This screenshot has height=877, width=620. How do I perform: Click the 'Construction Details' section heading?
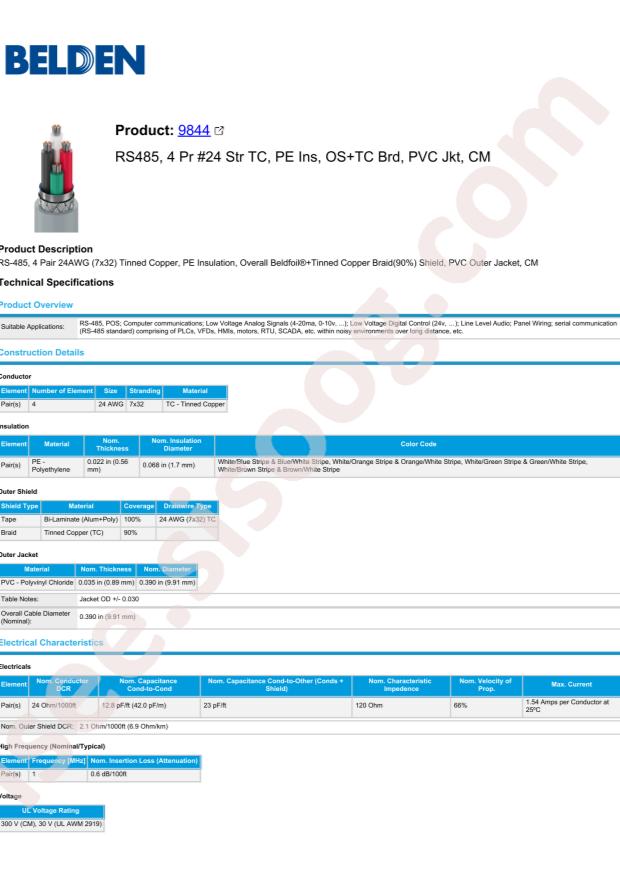coord(42,352)
